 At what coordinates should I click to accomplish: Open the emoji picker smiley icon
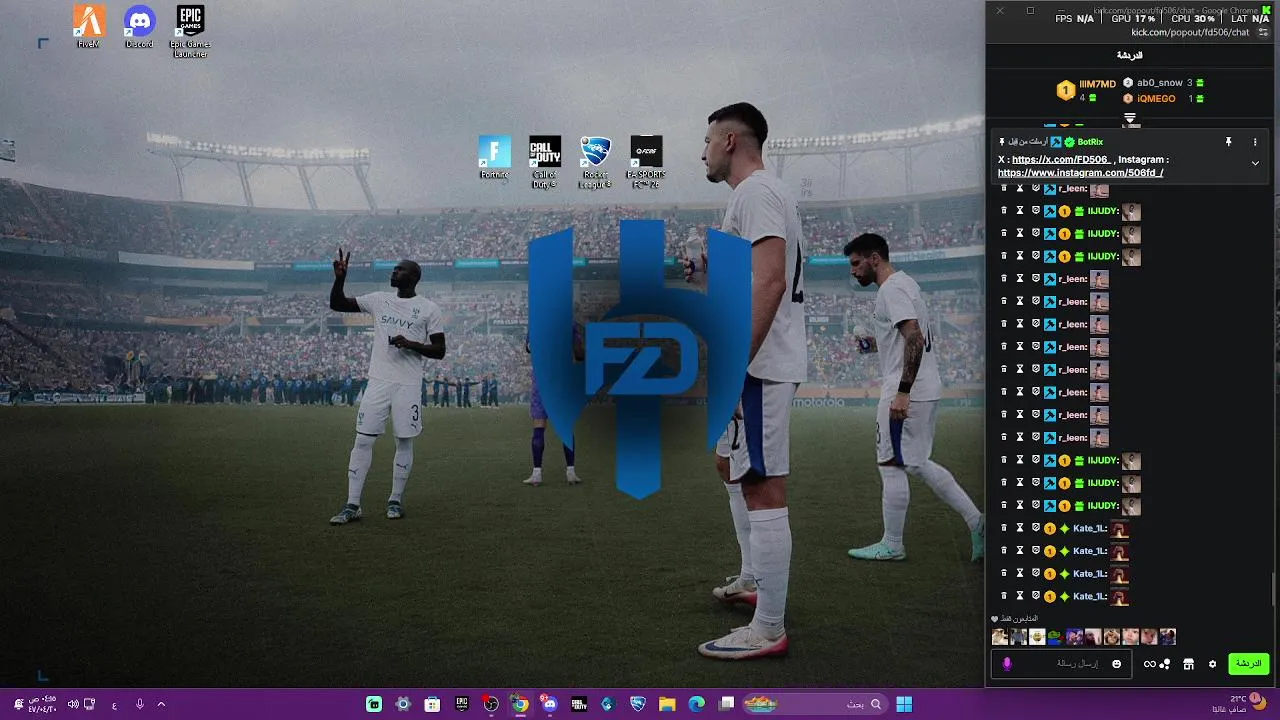point(1117,664)
